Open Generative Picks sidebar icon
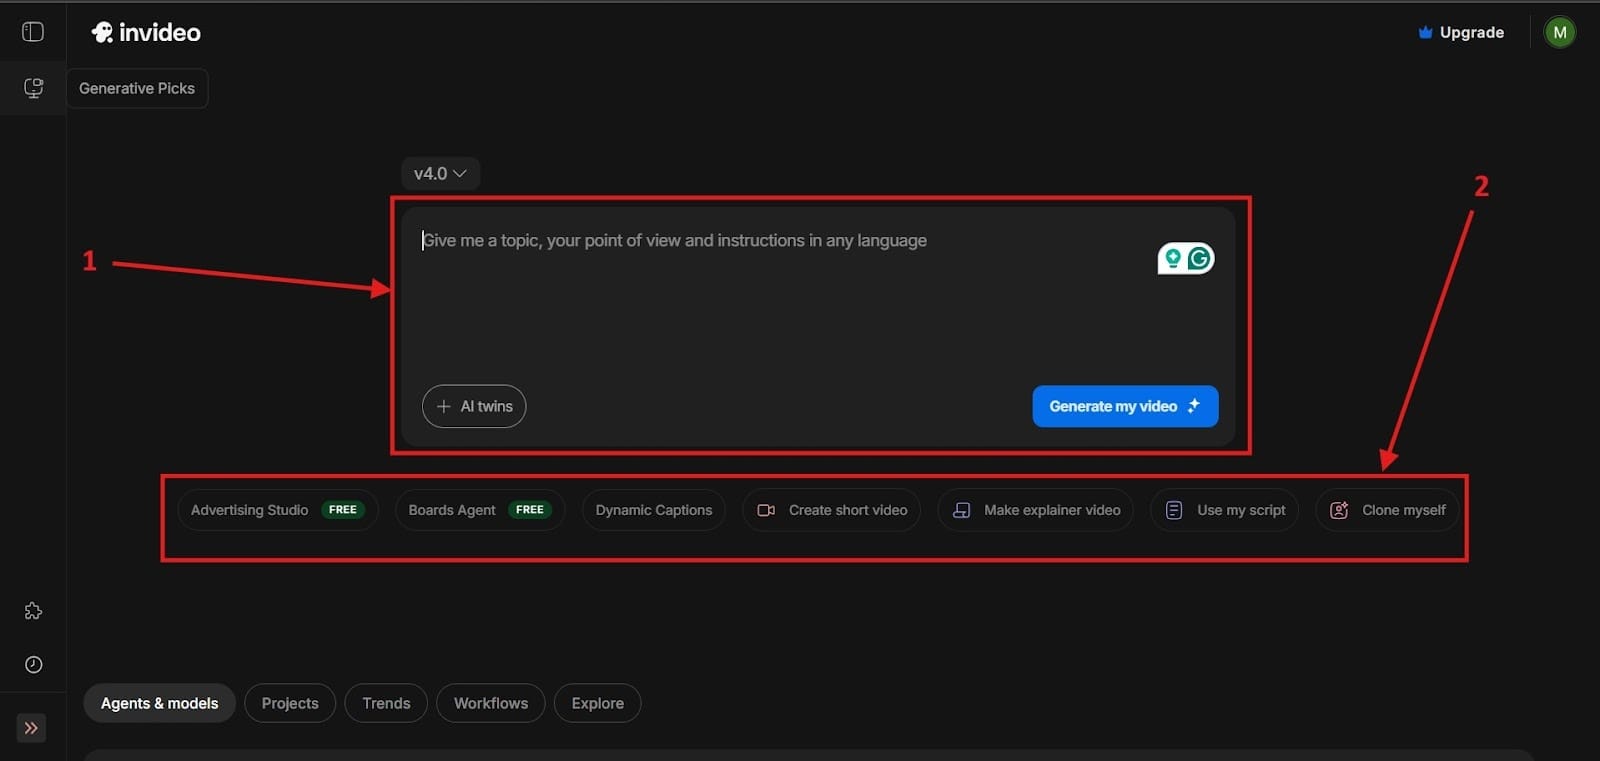Viewport: 1600px width, 761px height. [33, 88]
